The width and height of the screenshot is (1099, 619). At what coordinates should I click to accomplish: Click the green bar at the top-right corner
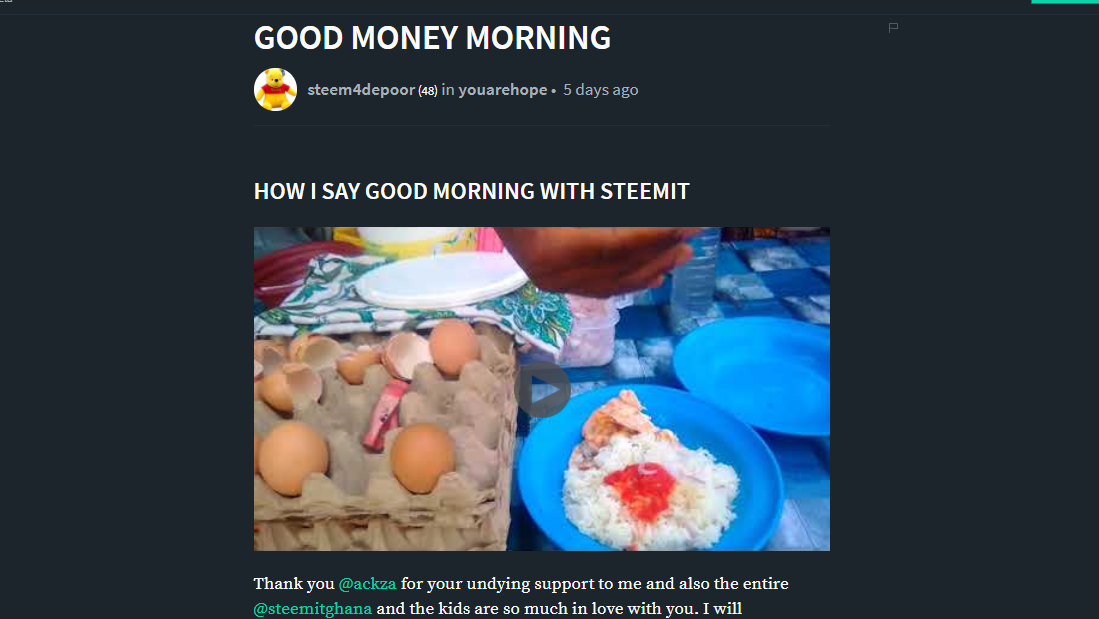[x=1063, y=2]
